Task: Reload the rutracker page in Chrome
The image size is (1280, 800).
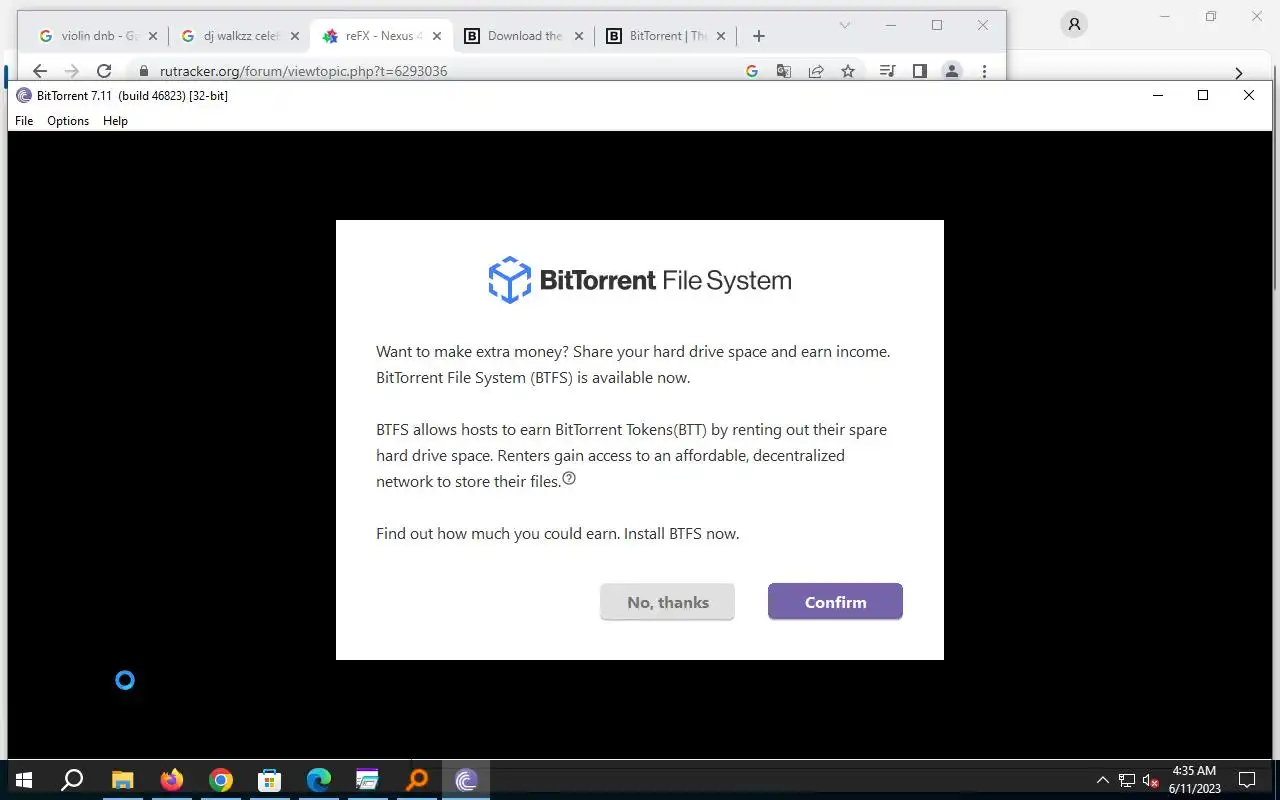Action: (104, 71)
